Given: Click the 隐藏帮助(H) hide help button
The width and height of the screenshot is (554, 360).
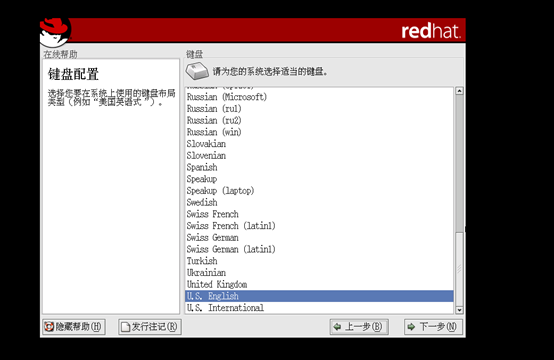Looking at the screenshot, I should [73, 327].
